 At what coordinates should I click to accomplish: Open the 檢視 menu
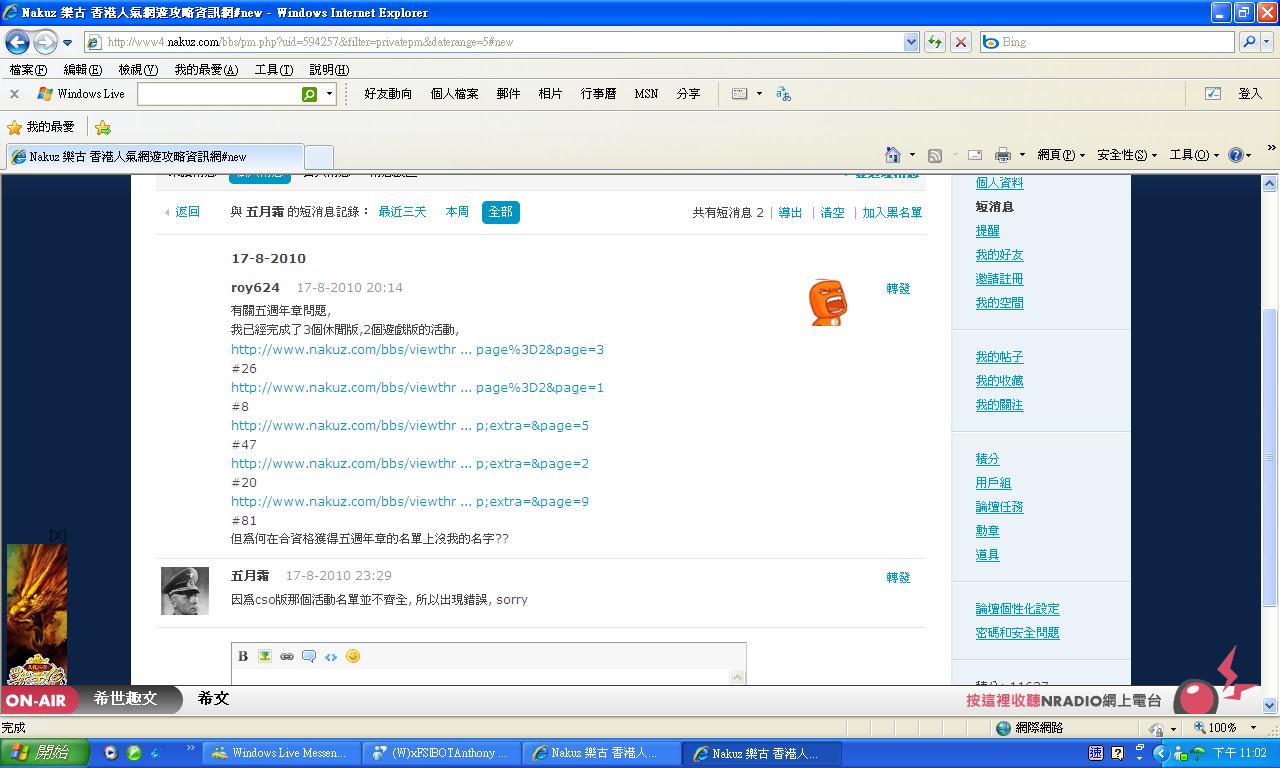[137, 70]
